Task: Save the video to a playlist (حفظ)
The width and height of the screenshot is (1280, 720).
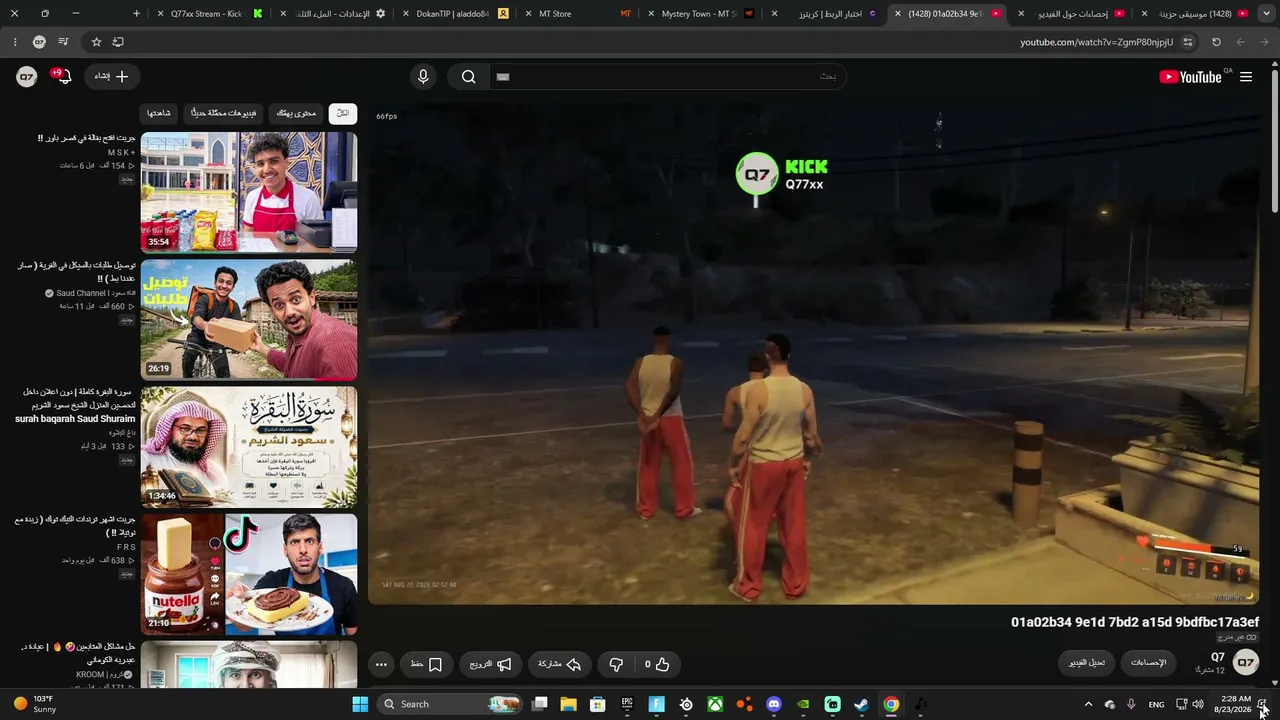Action: pyautogui.click(x=427, y=664)
